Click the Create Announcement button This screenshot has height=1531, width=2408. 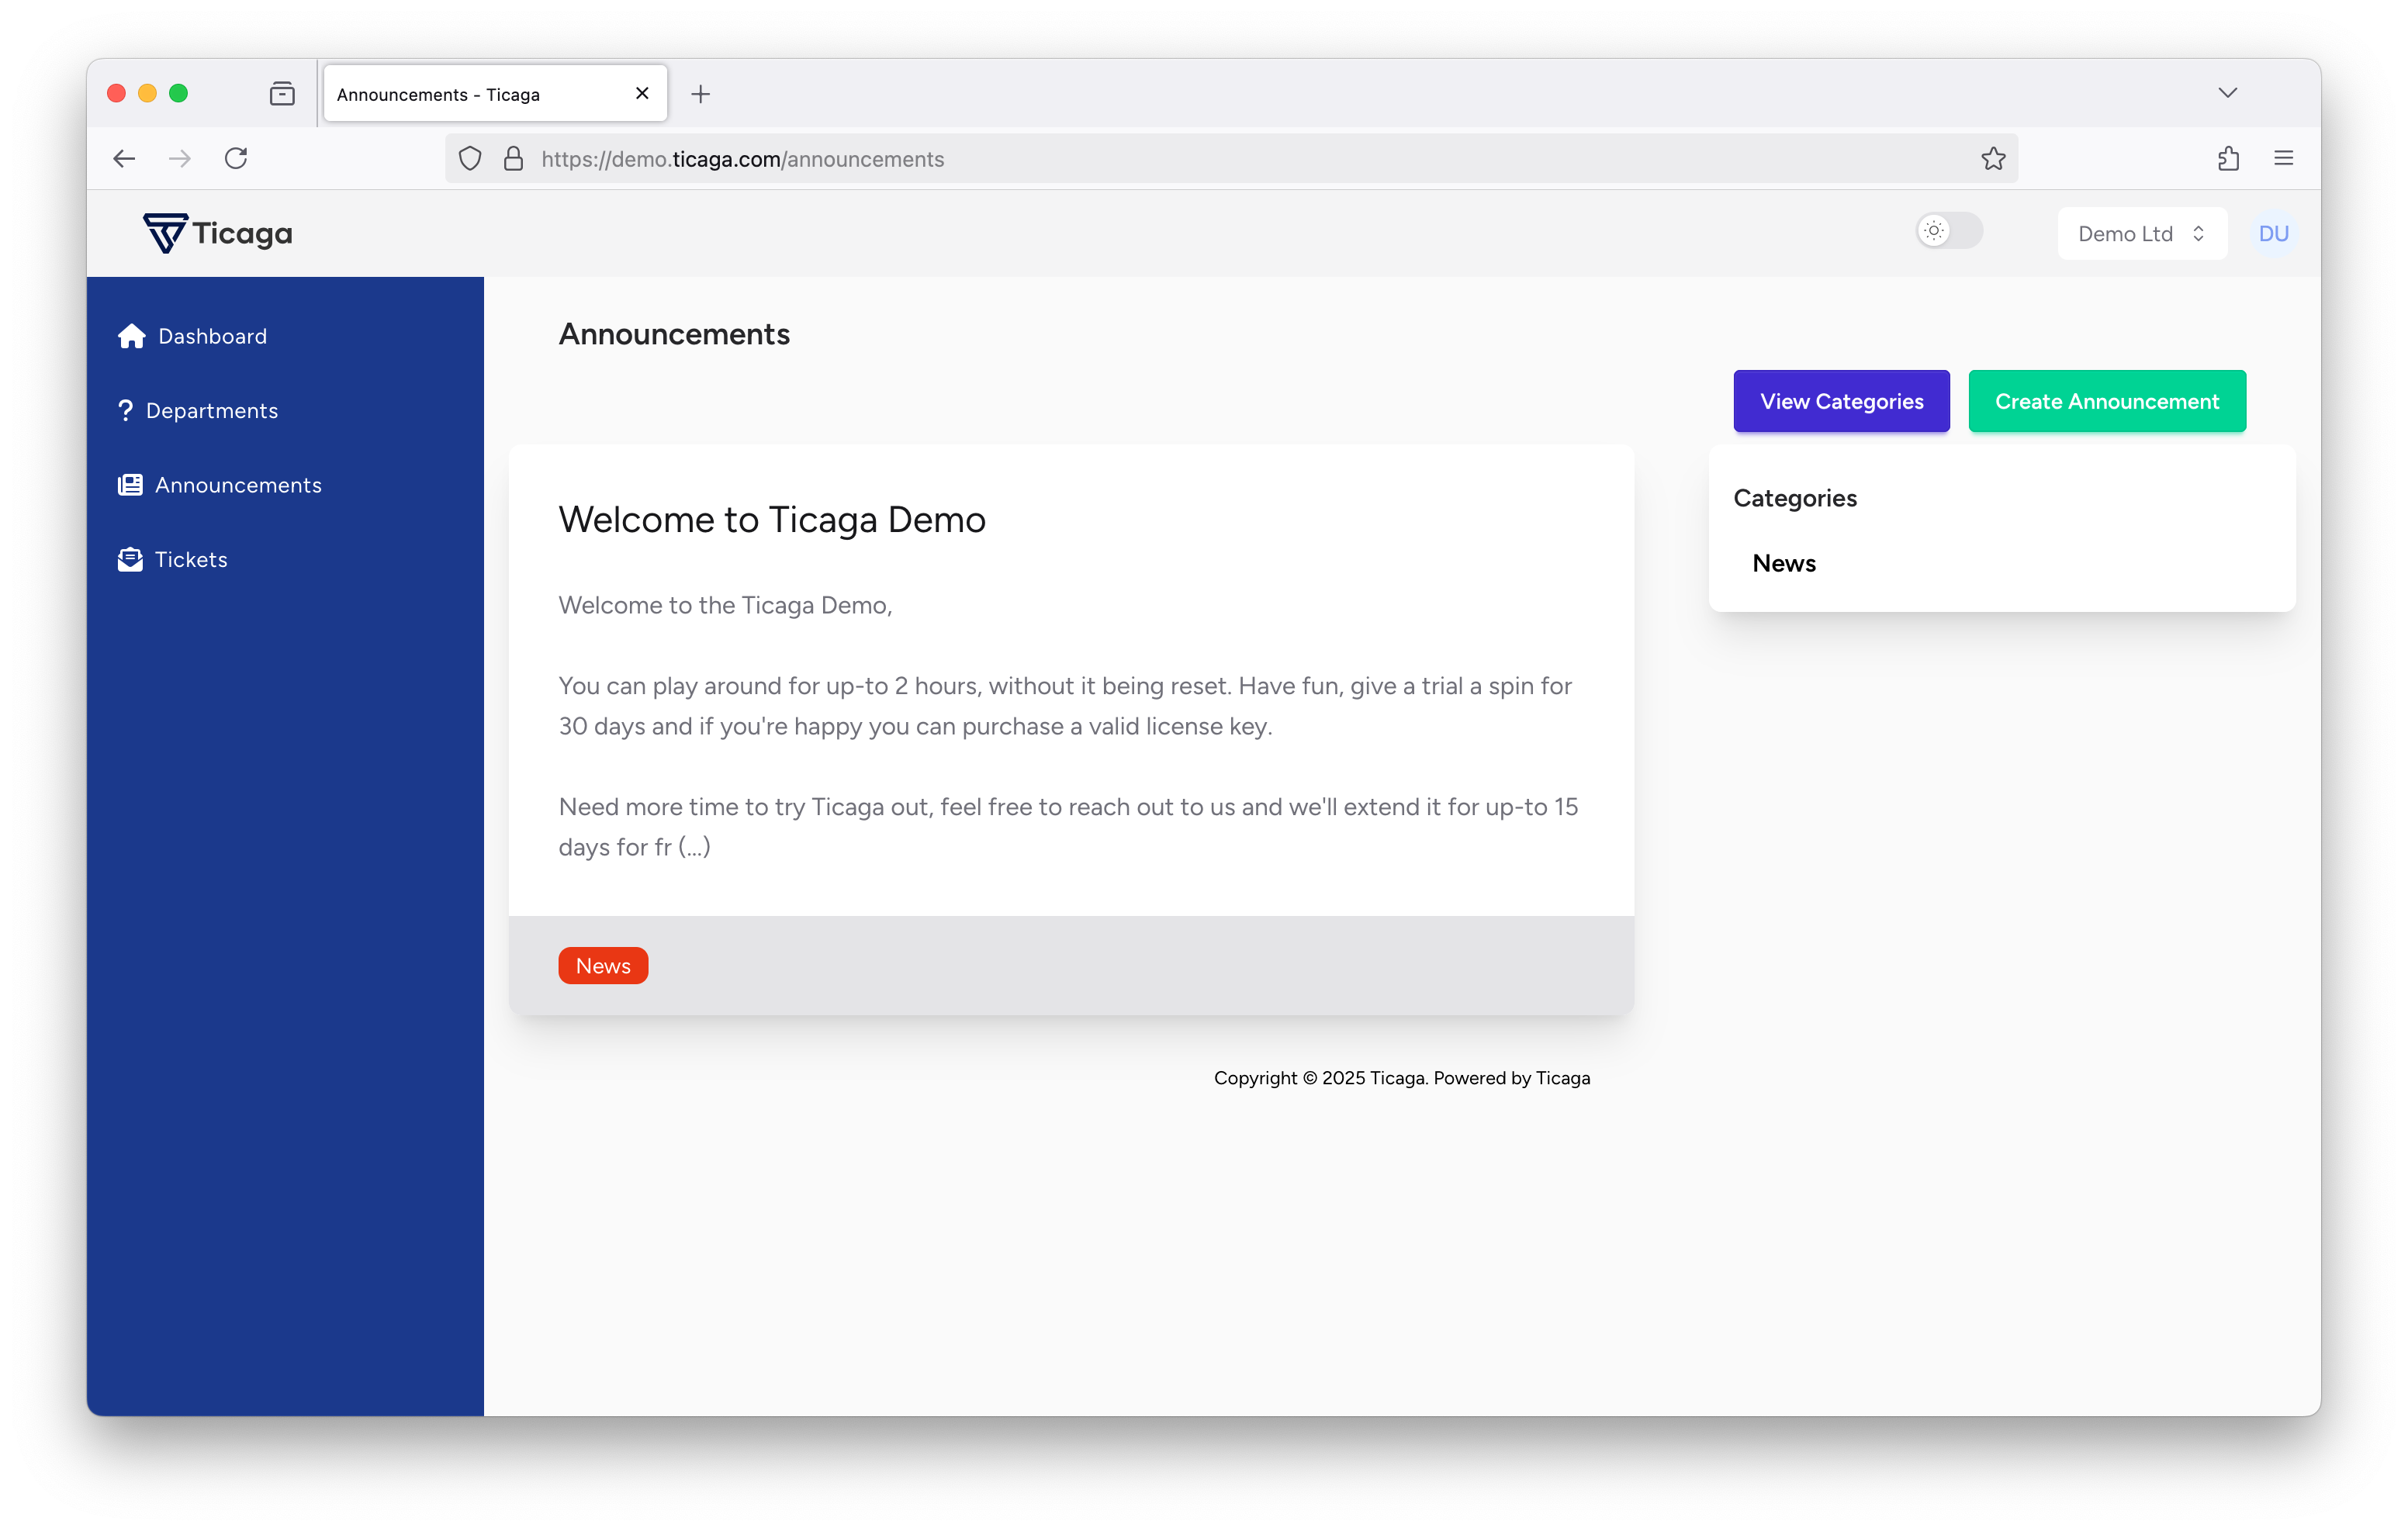pyautogui.click(x=2106, y=401)
